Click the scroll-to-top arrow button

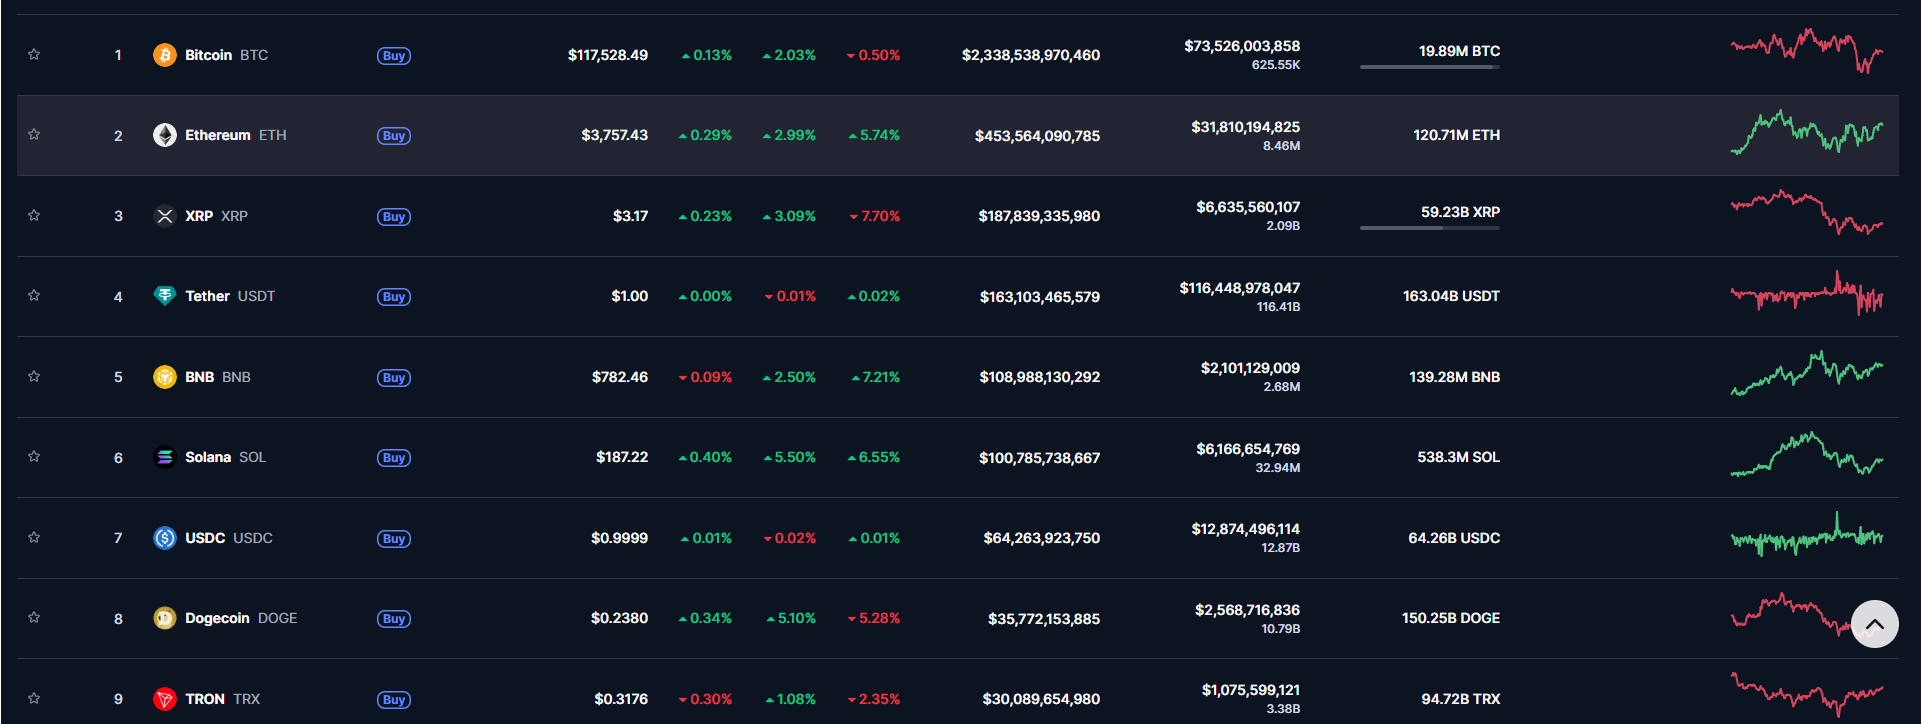[1874, 624]
